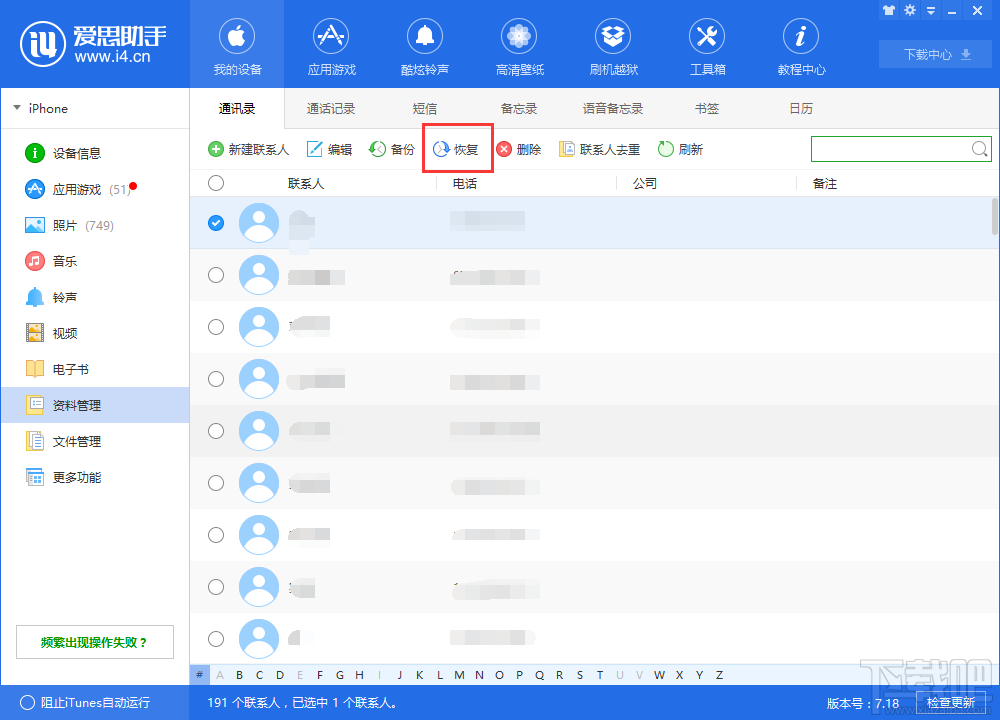Jump to letter M in alphabet index

click(x=459, y=675)
